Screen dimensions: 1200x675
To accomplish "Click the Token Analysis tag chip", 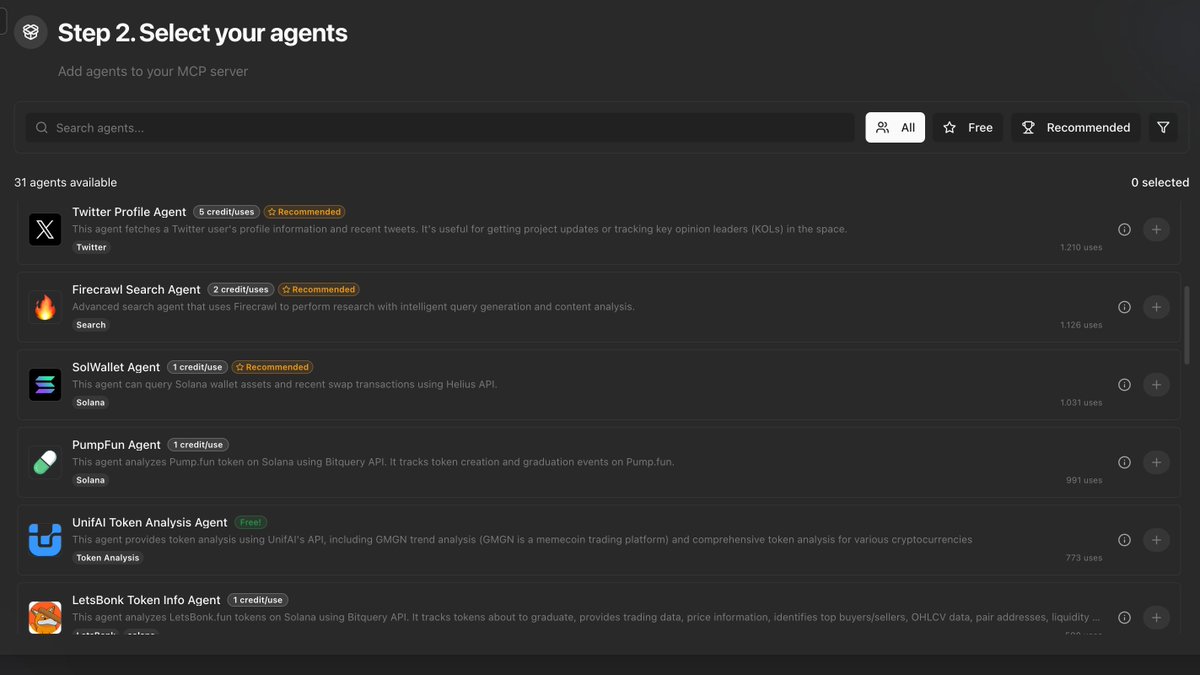I will click(108, 558).
